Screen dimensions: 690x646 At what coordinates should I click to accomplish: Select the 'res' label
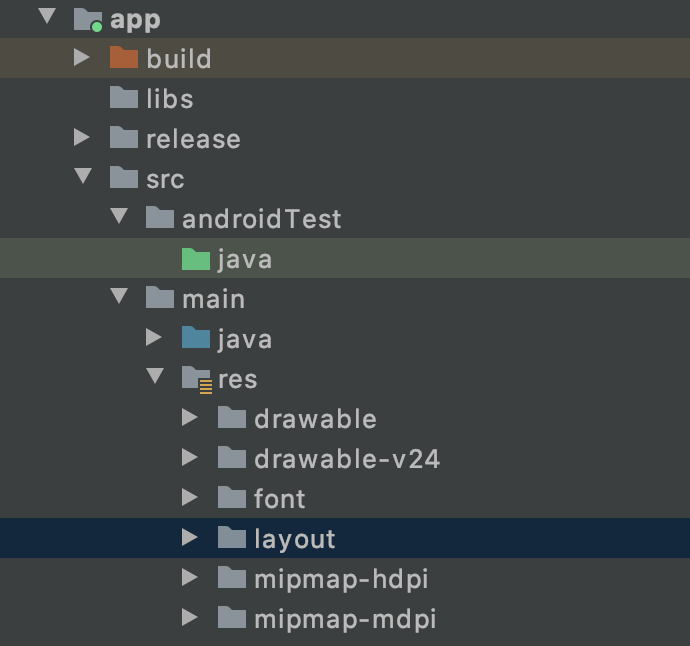[238, 380]
